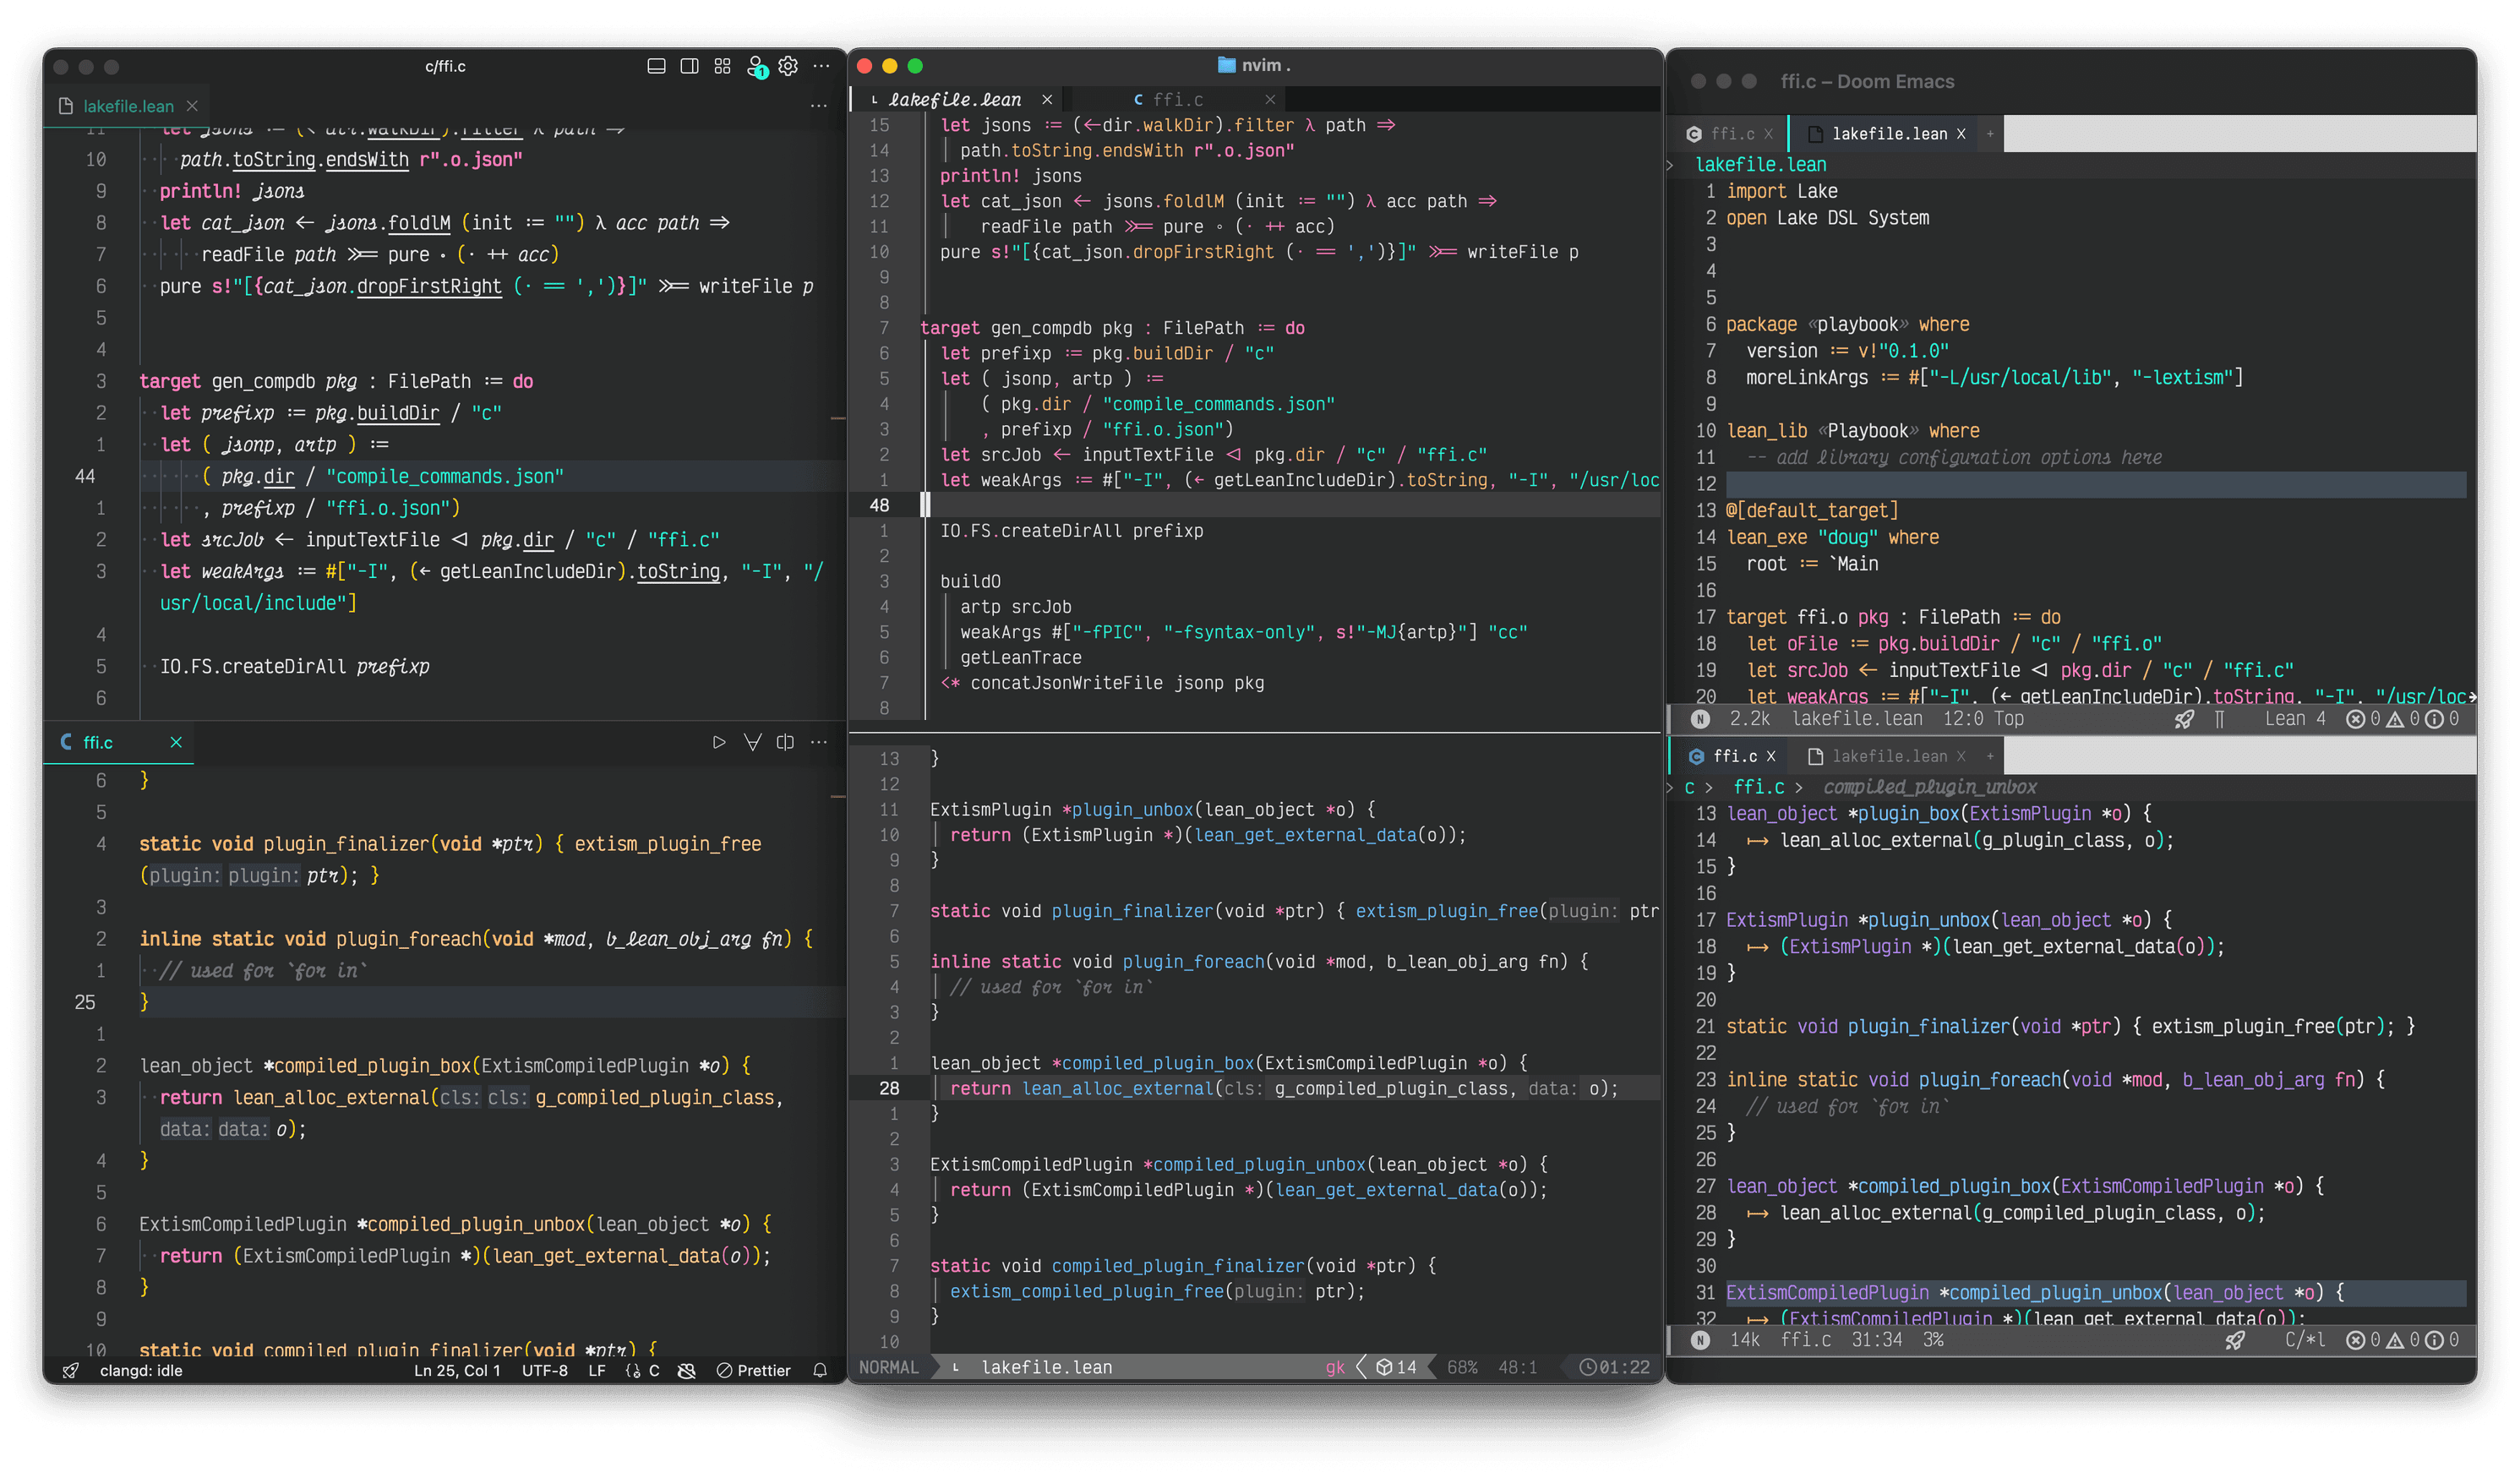2520x1478 pixels.
Task: Open Customize Layout grid icon in VS Code
Action: (x=722, y=66)
